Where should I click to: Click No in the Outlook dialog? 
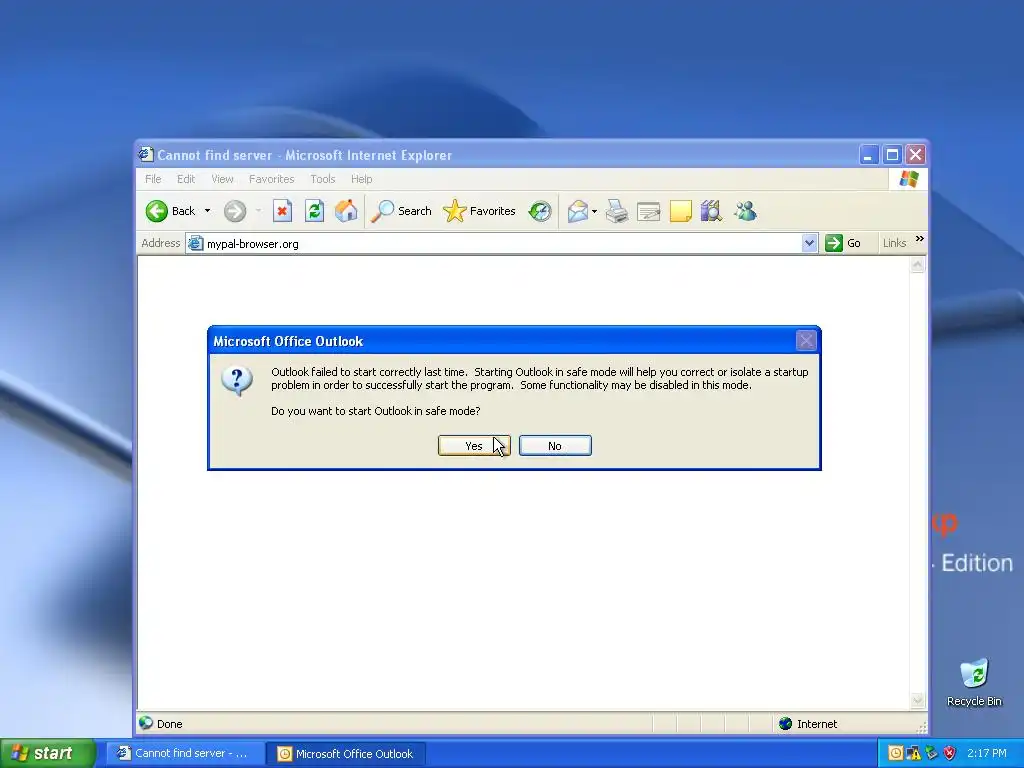coord(555,445)
